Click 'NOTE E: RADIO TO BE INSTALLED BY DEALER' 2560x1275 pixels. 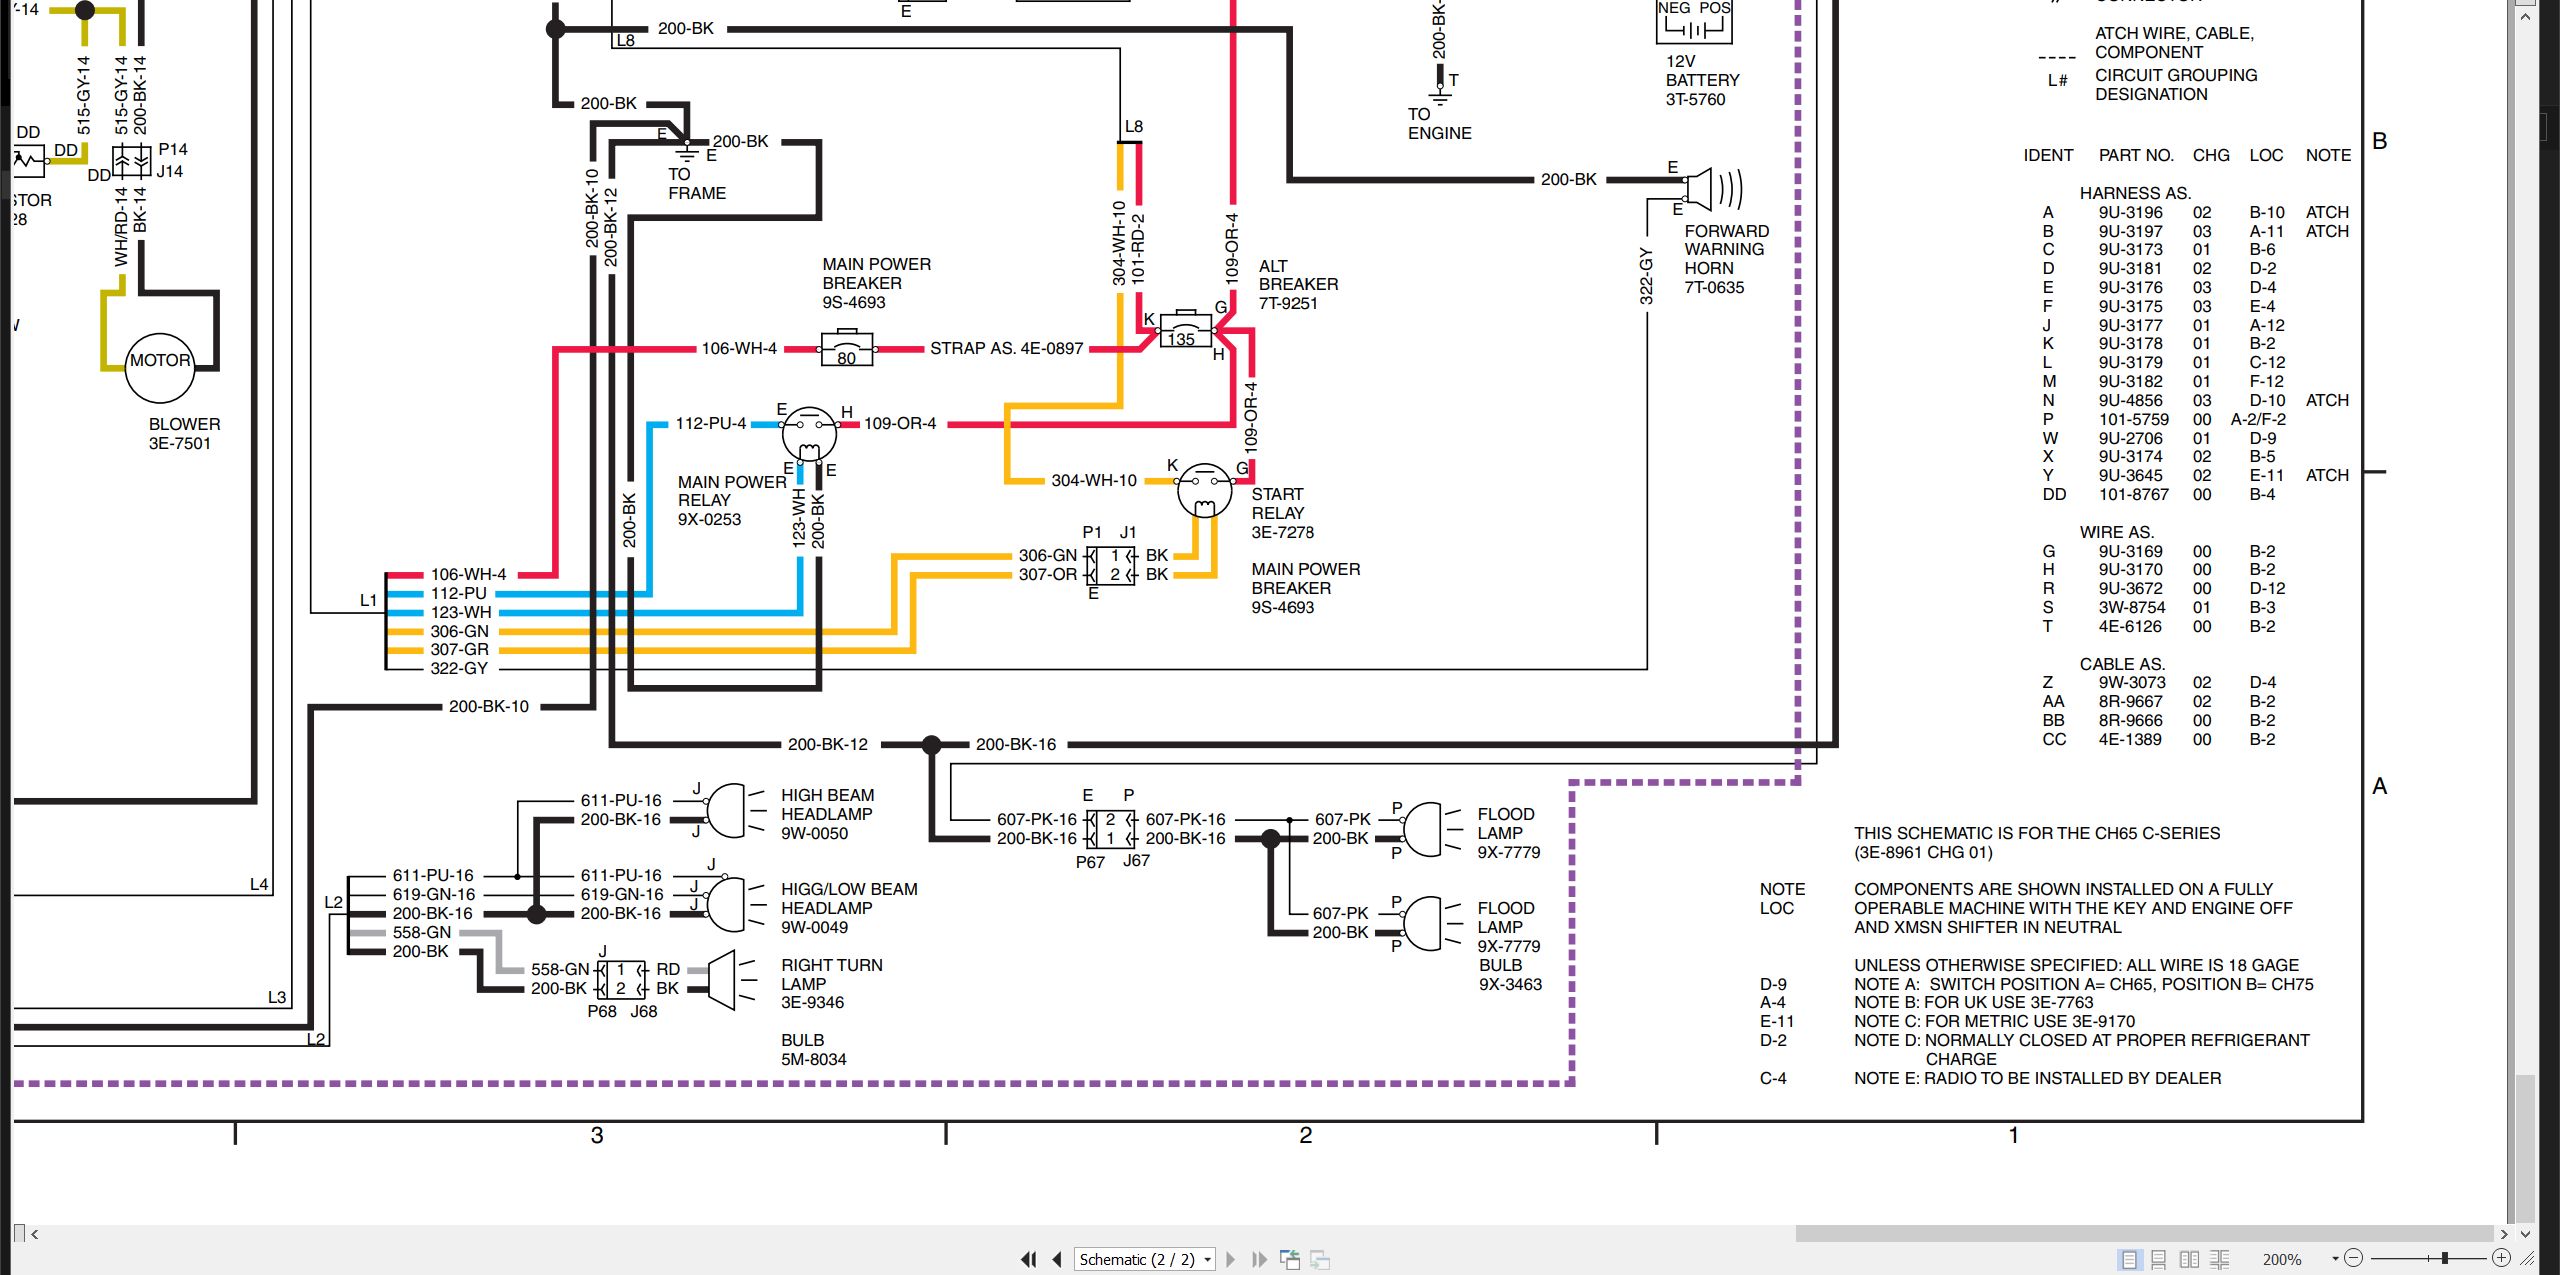coord(2037,1078)
